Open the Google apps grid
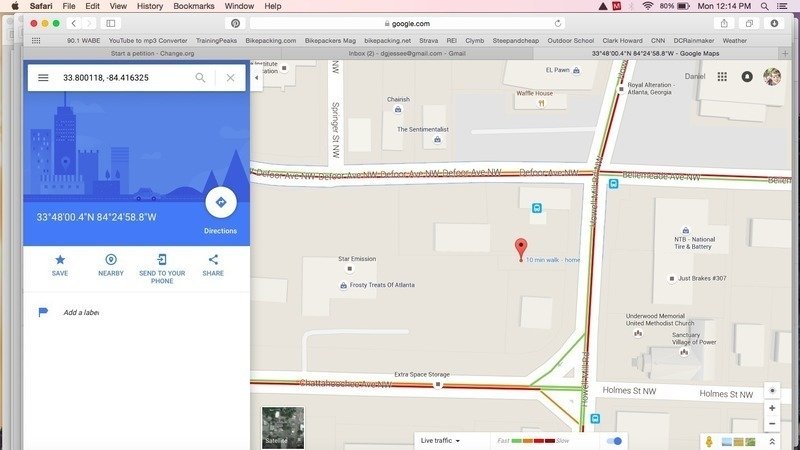The width and height of the screenshot is (800, 450). [x=721, y=76]
